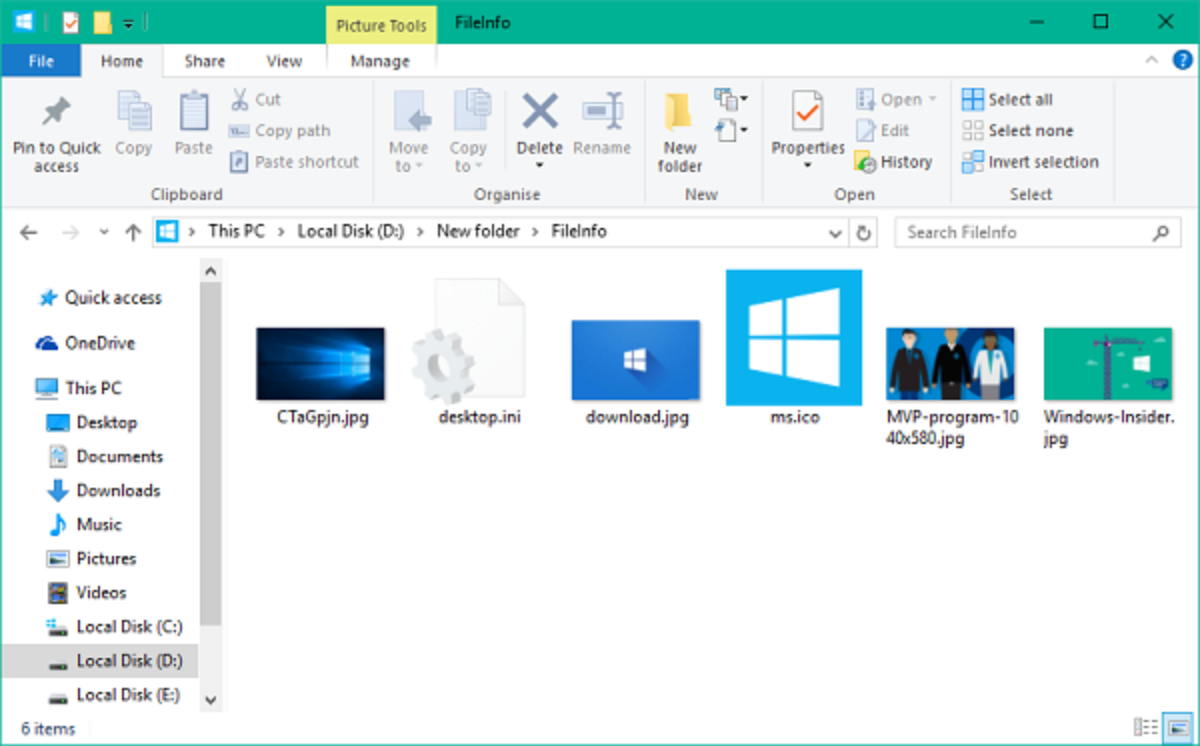Switch to details view in status bar
This screenshot has width=1200, height=746.
(x=1146, y=727)
